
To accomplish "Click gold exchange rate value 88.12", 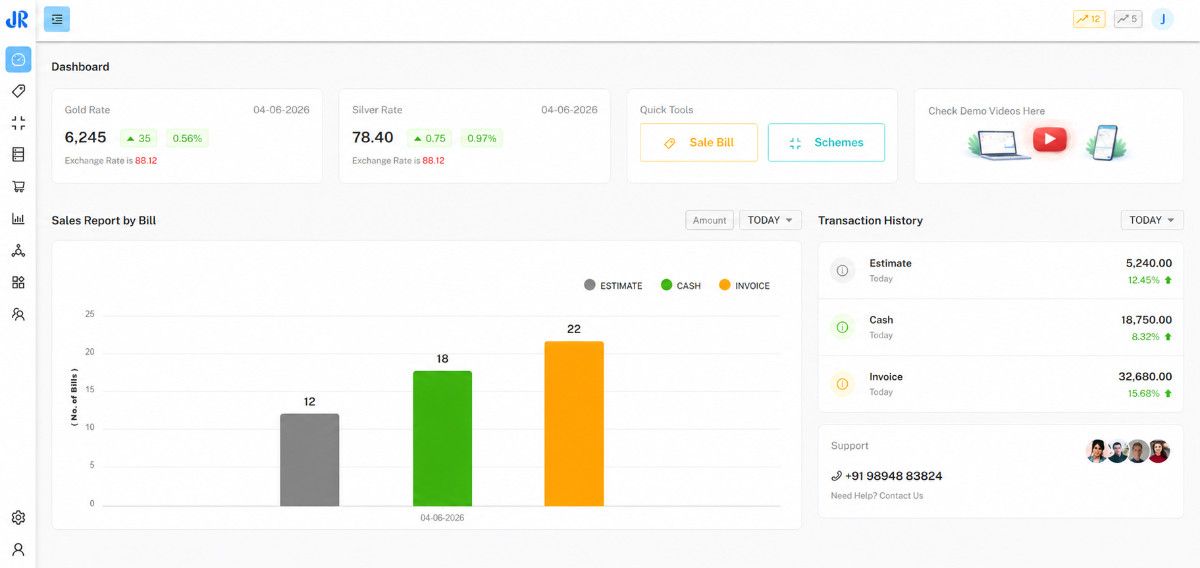I will pyautogui.click(x=146, y=160).
